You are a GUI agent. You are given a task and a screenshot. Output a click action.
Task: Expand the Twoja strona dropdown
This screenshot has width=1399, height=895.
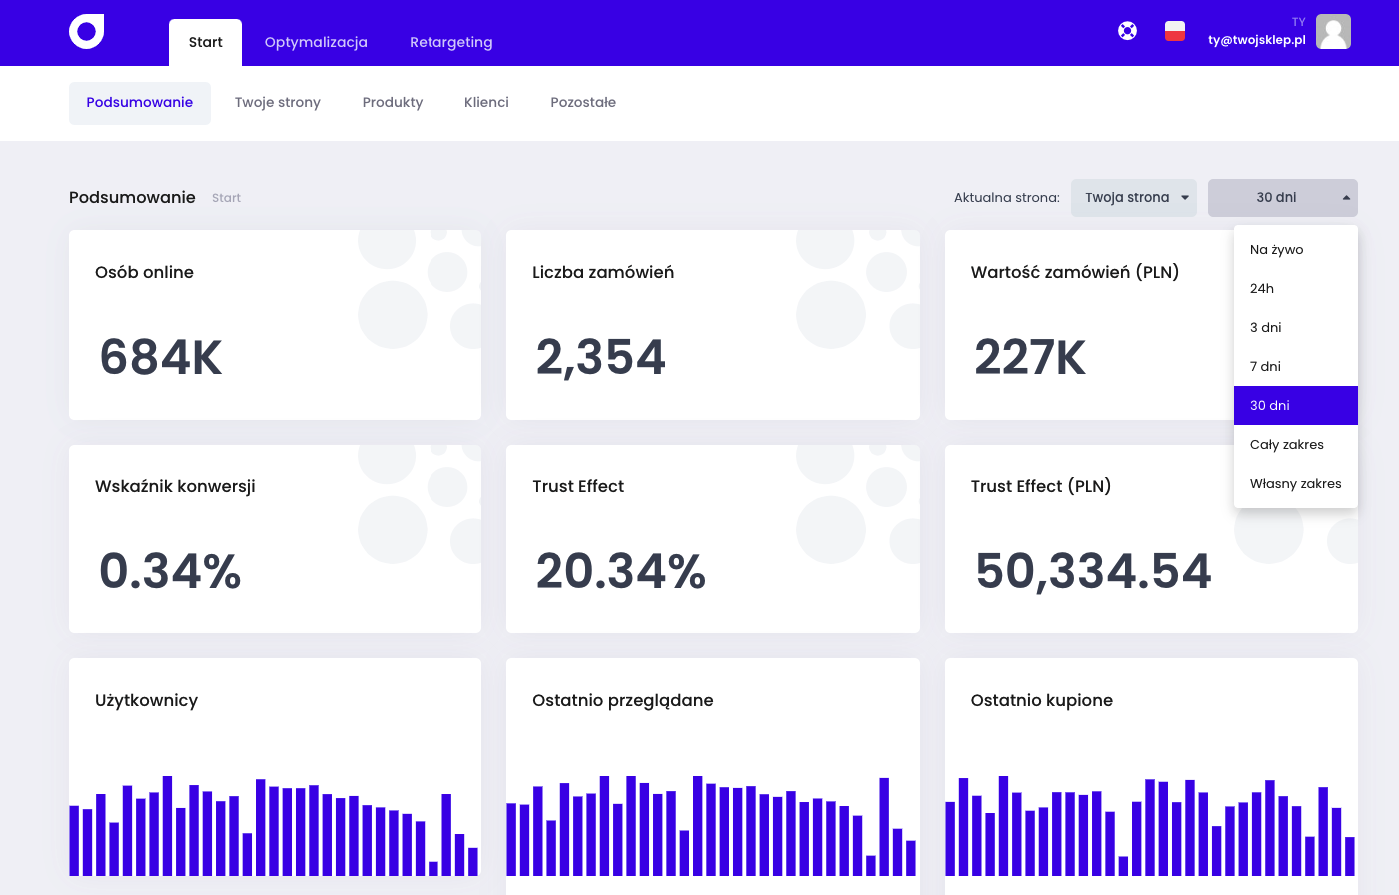point(1134,198)
